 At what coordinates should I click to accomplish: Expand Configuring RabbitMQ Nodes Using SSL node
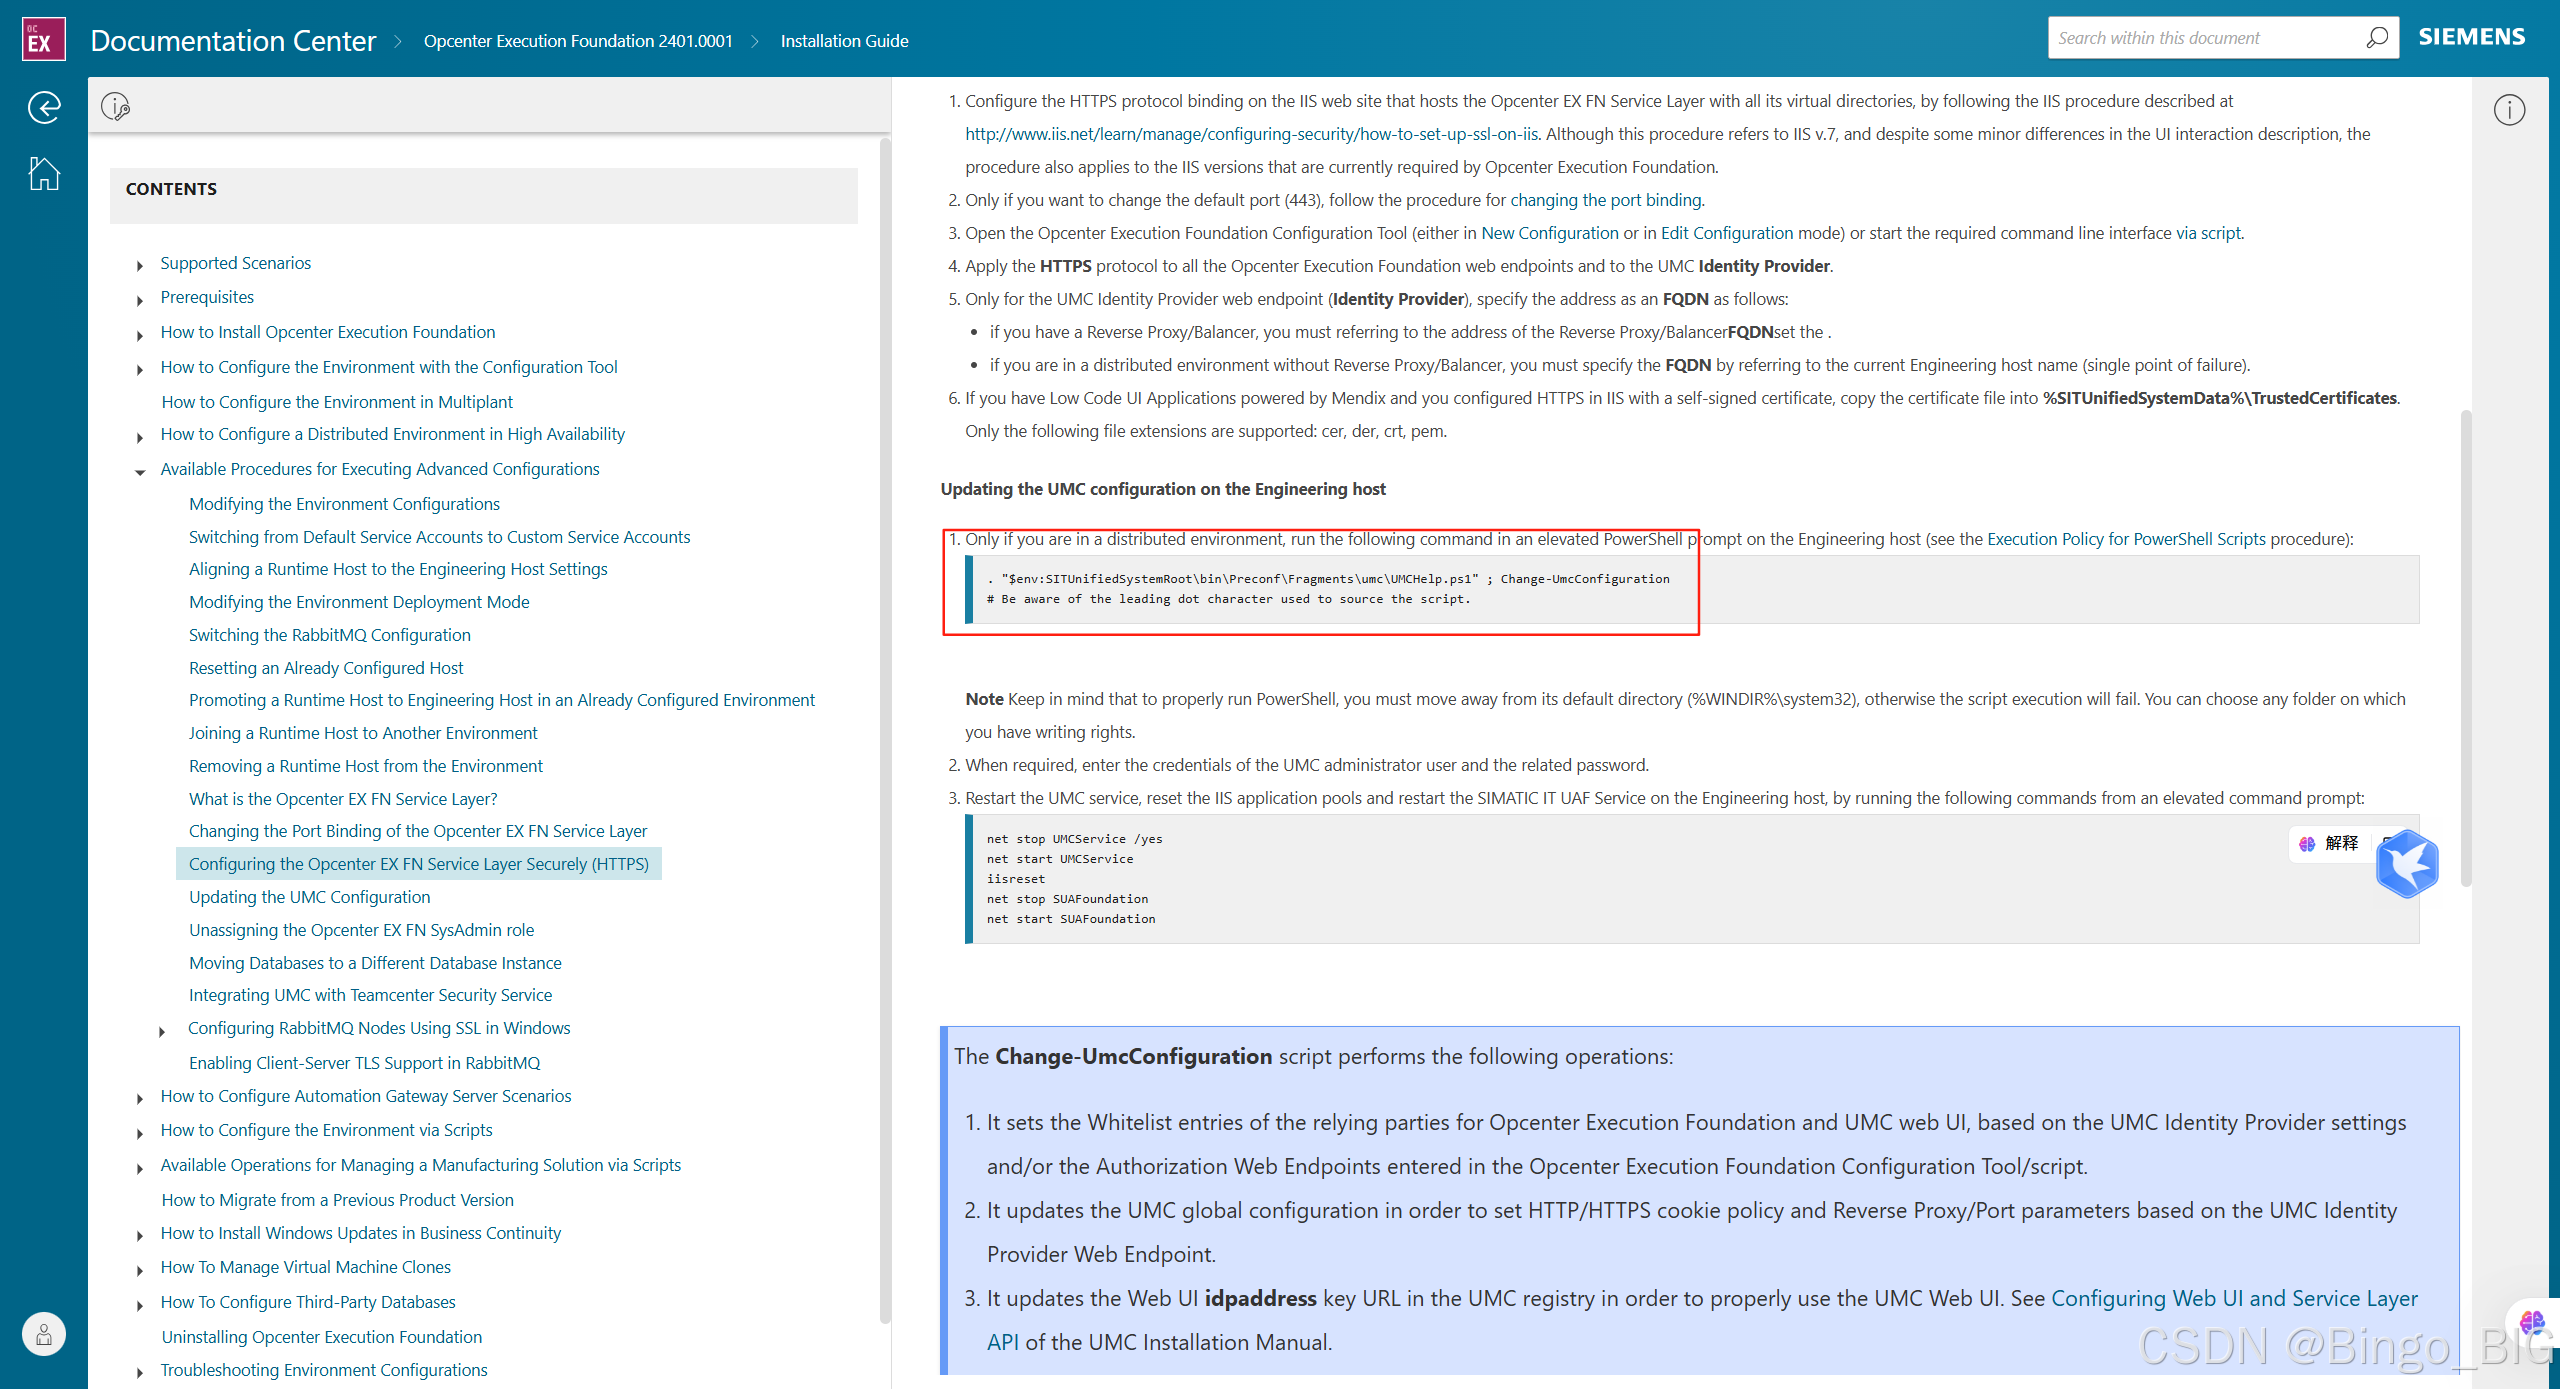[162, 1031]
